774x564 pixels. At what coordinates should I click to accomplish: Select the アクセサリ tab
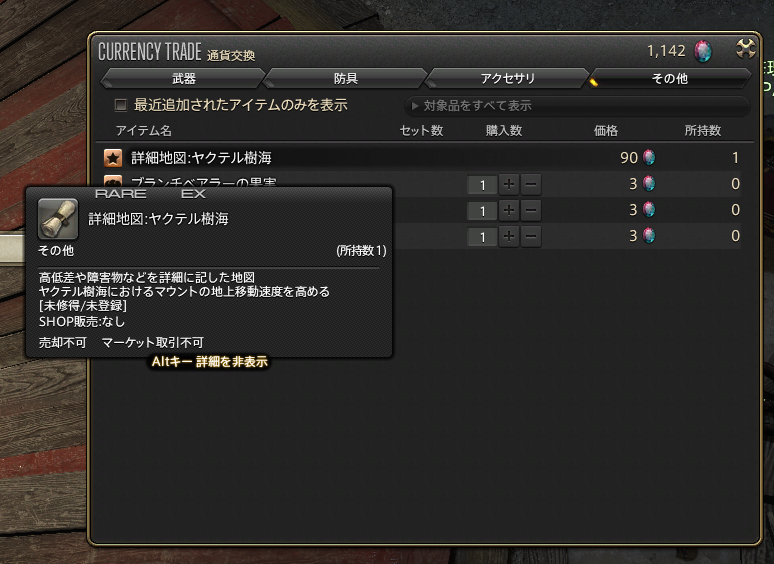click(507, 78)
